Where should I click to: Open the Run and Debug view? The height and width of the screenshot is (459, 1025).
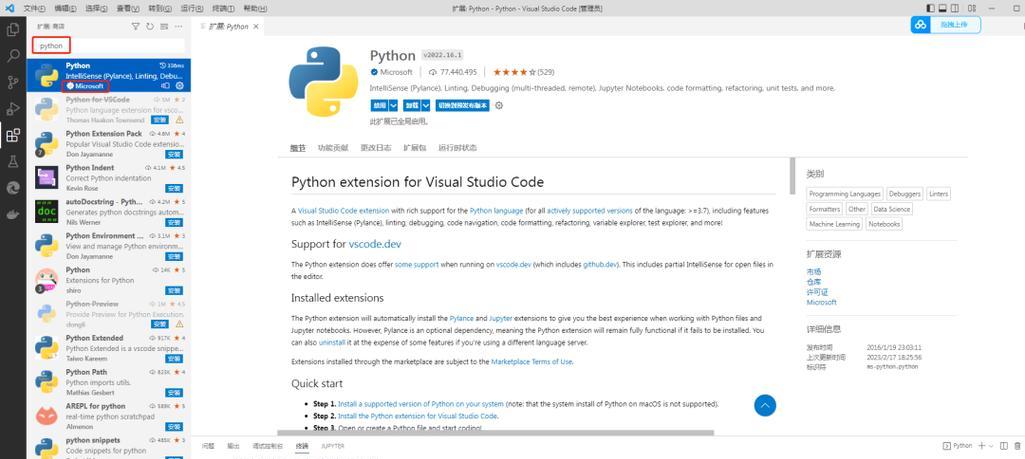[x=12, y=109]
